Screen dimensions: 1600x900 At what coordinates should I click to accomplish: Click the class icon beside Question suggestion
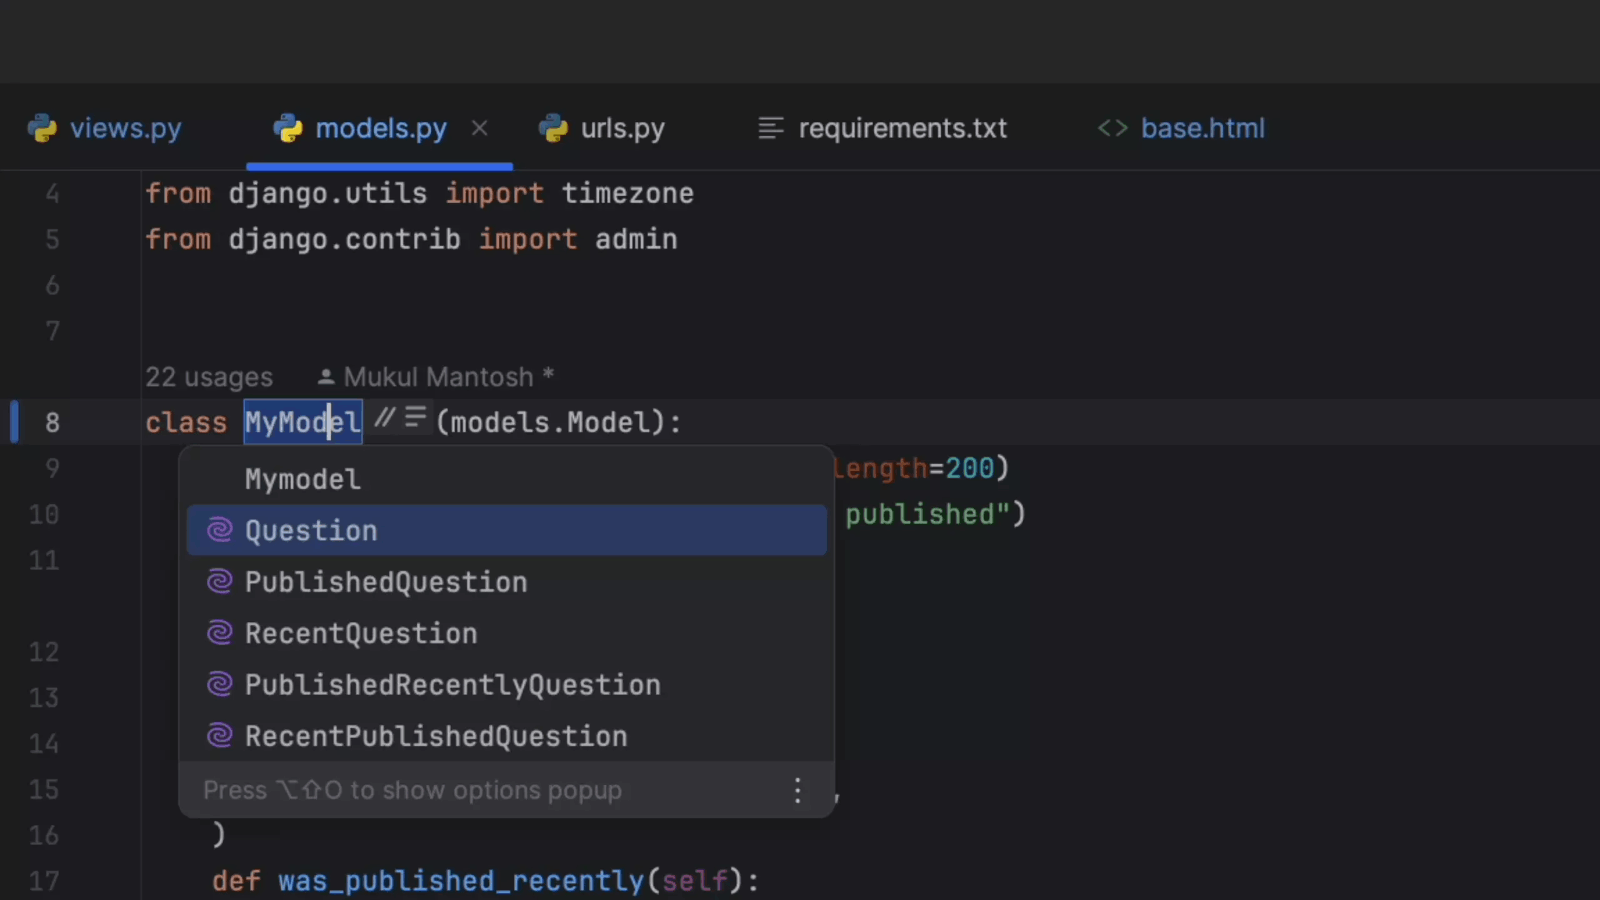(x=220, y=530)
